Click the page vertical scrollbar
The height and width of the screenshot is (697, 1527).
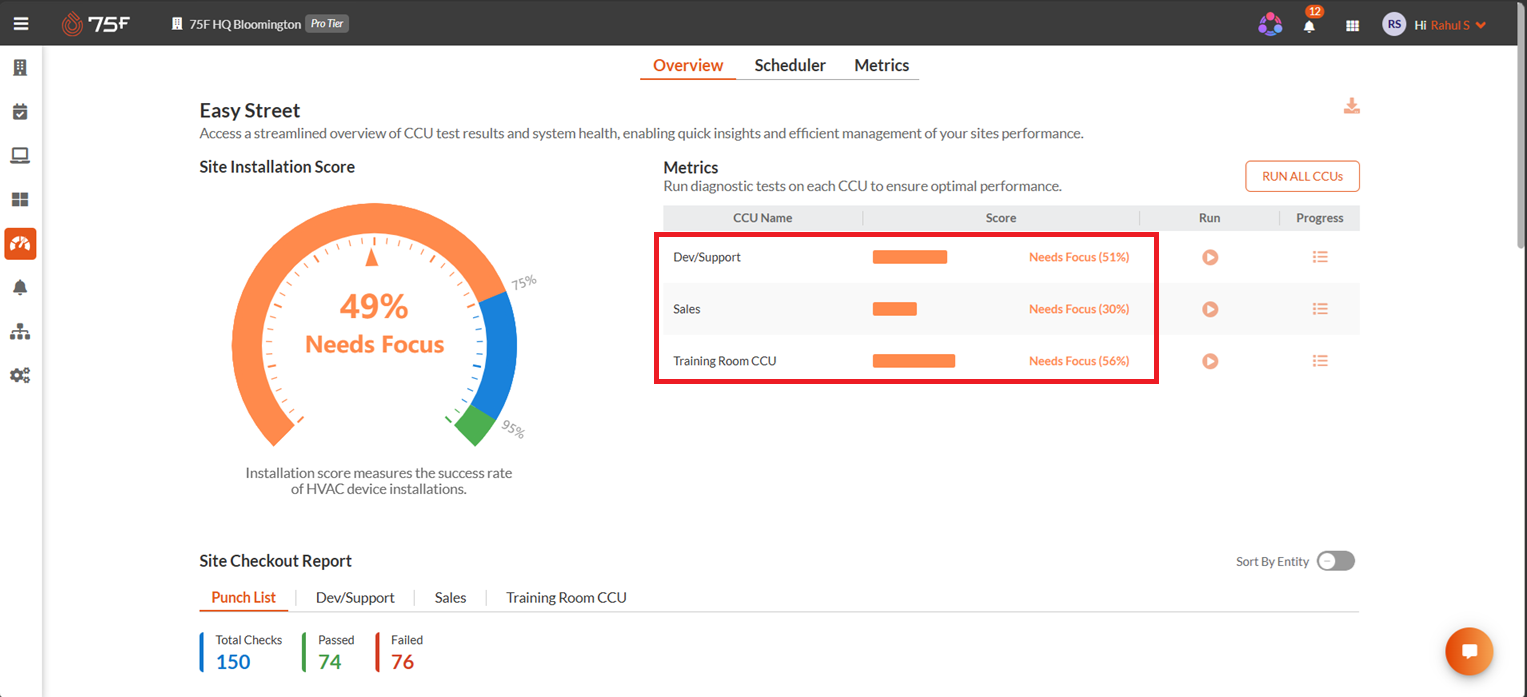point(1521,130)
